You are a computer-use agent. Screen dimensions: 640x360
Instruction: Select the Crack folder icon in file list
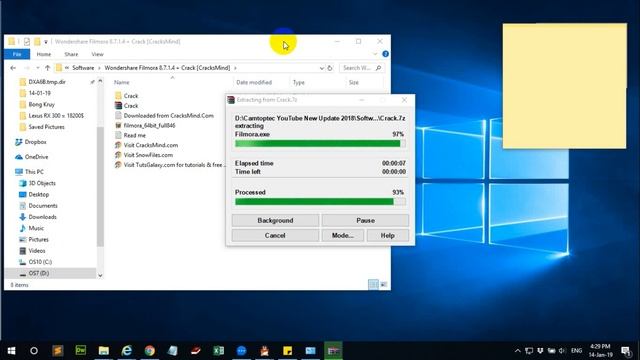point(118,96)
